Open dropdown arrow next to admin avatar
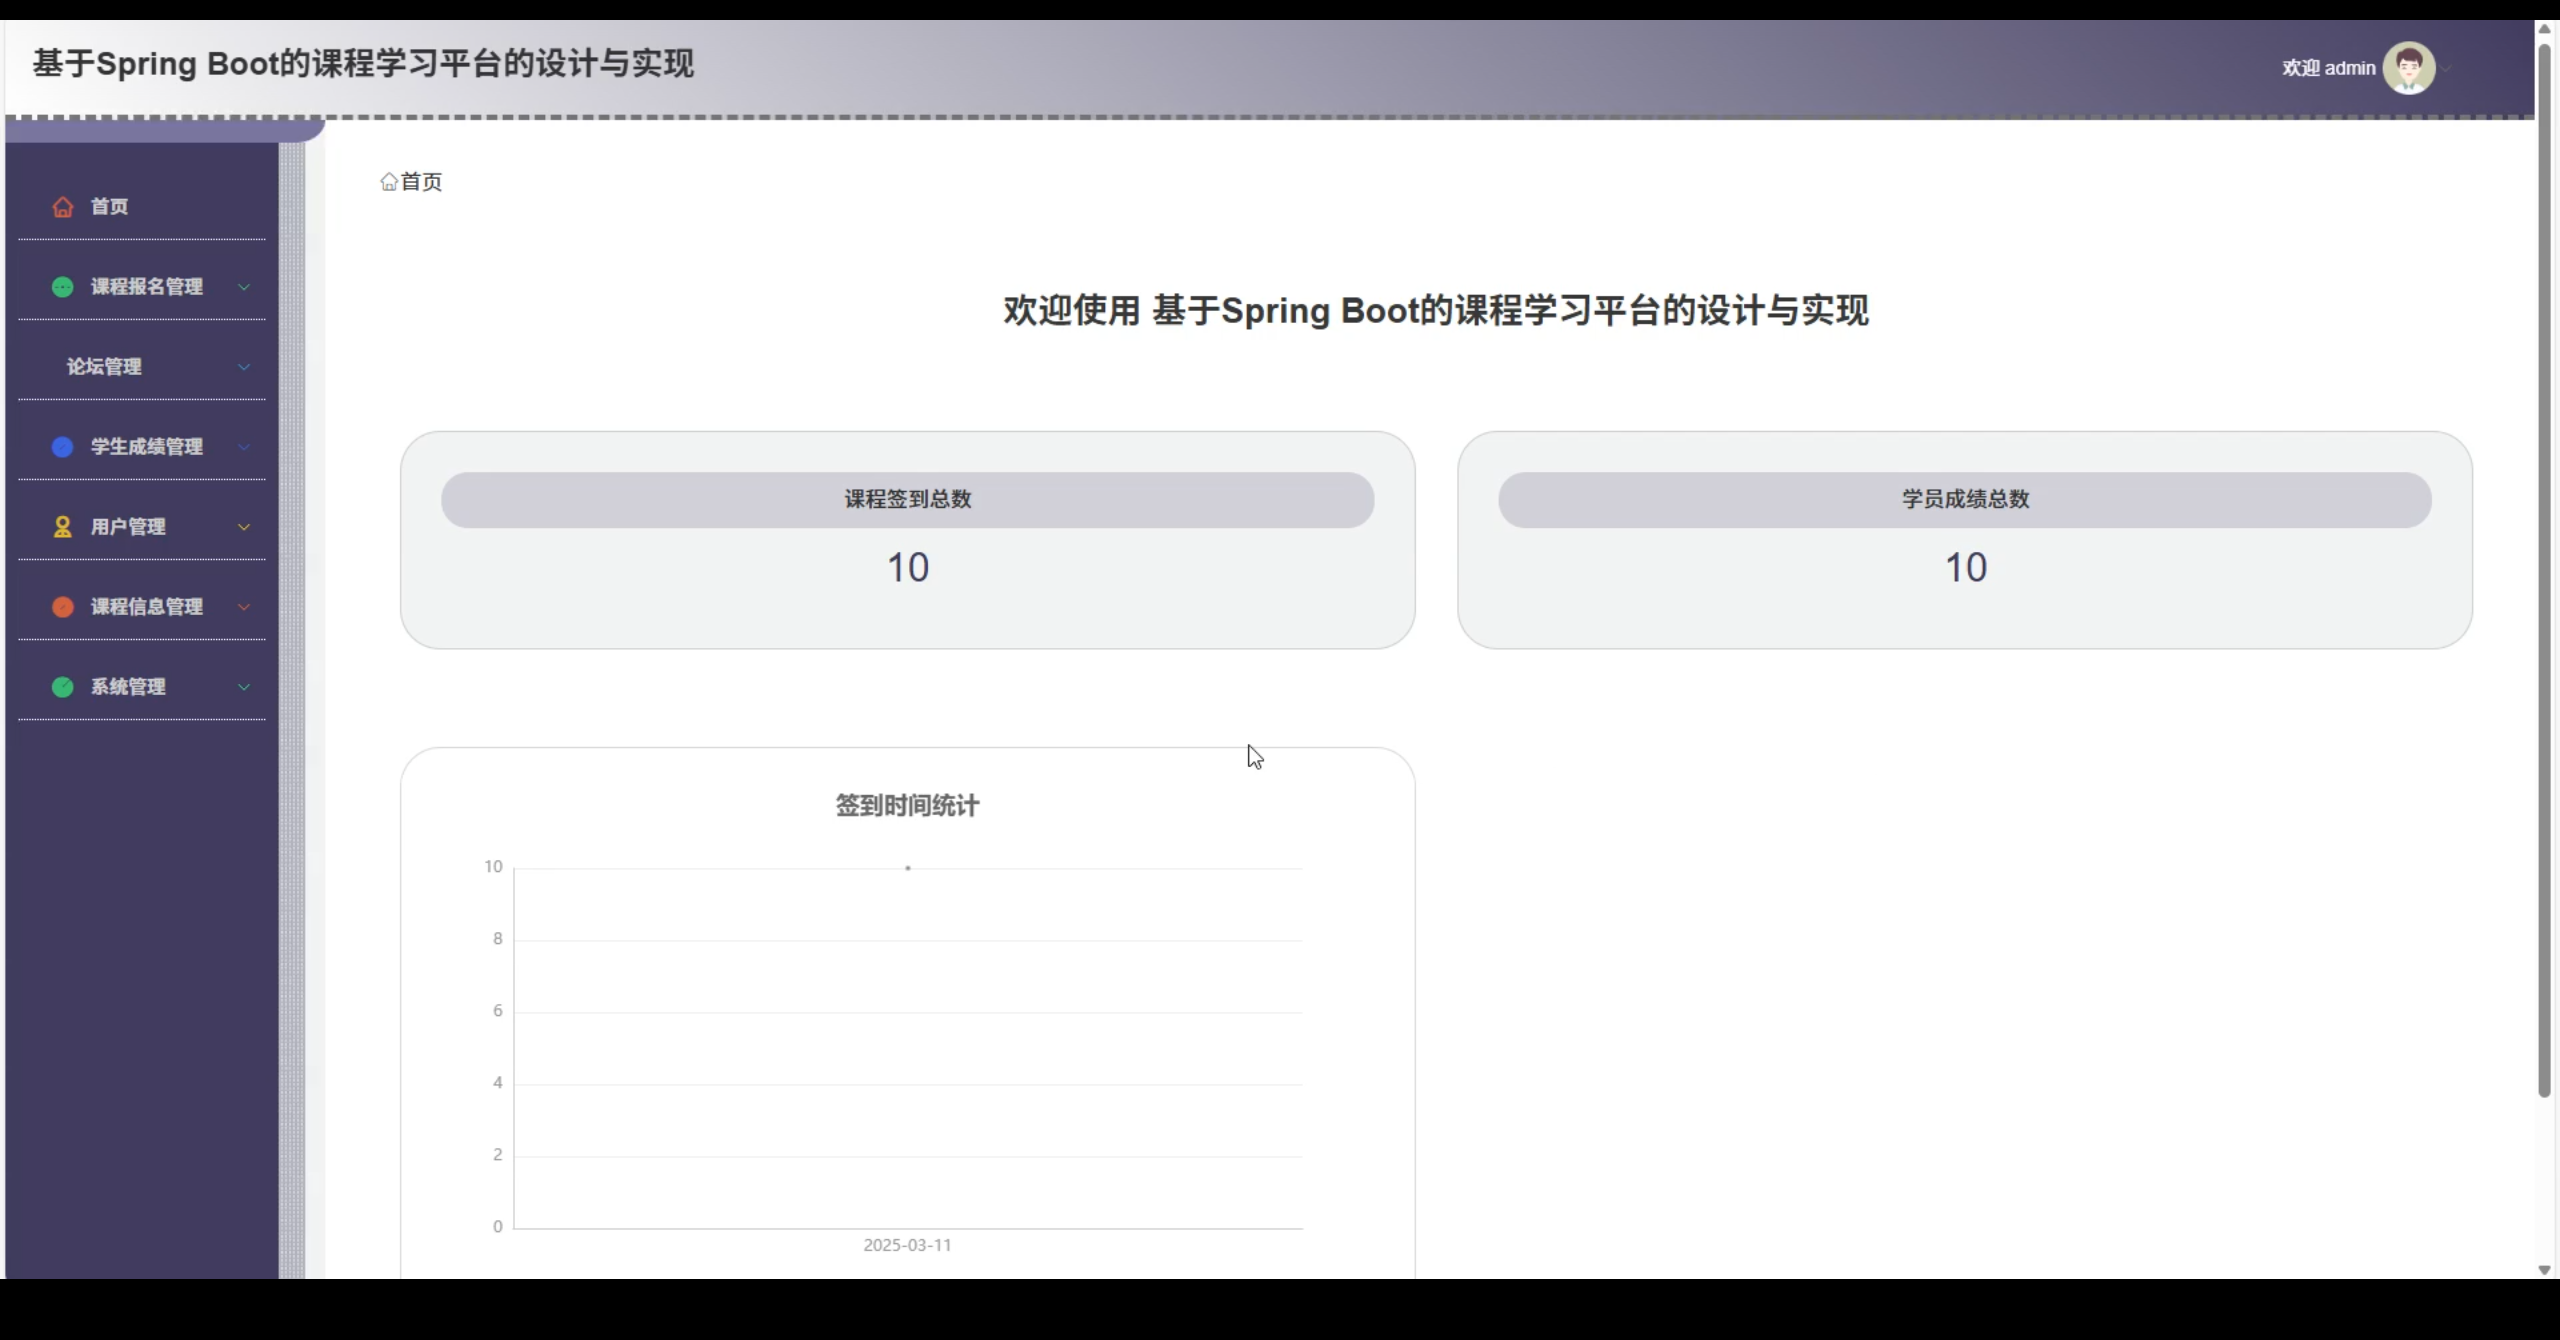The height and width of the screenshot is (1340, 2560). click(2446, 69)
